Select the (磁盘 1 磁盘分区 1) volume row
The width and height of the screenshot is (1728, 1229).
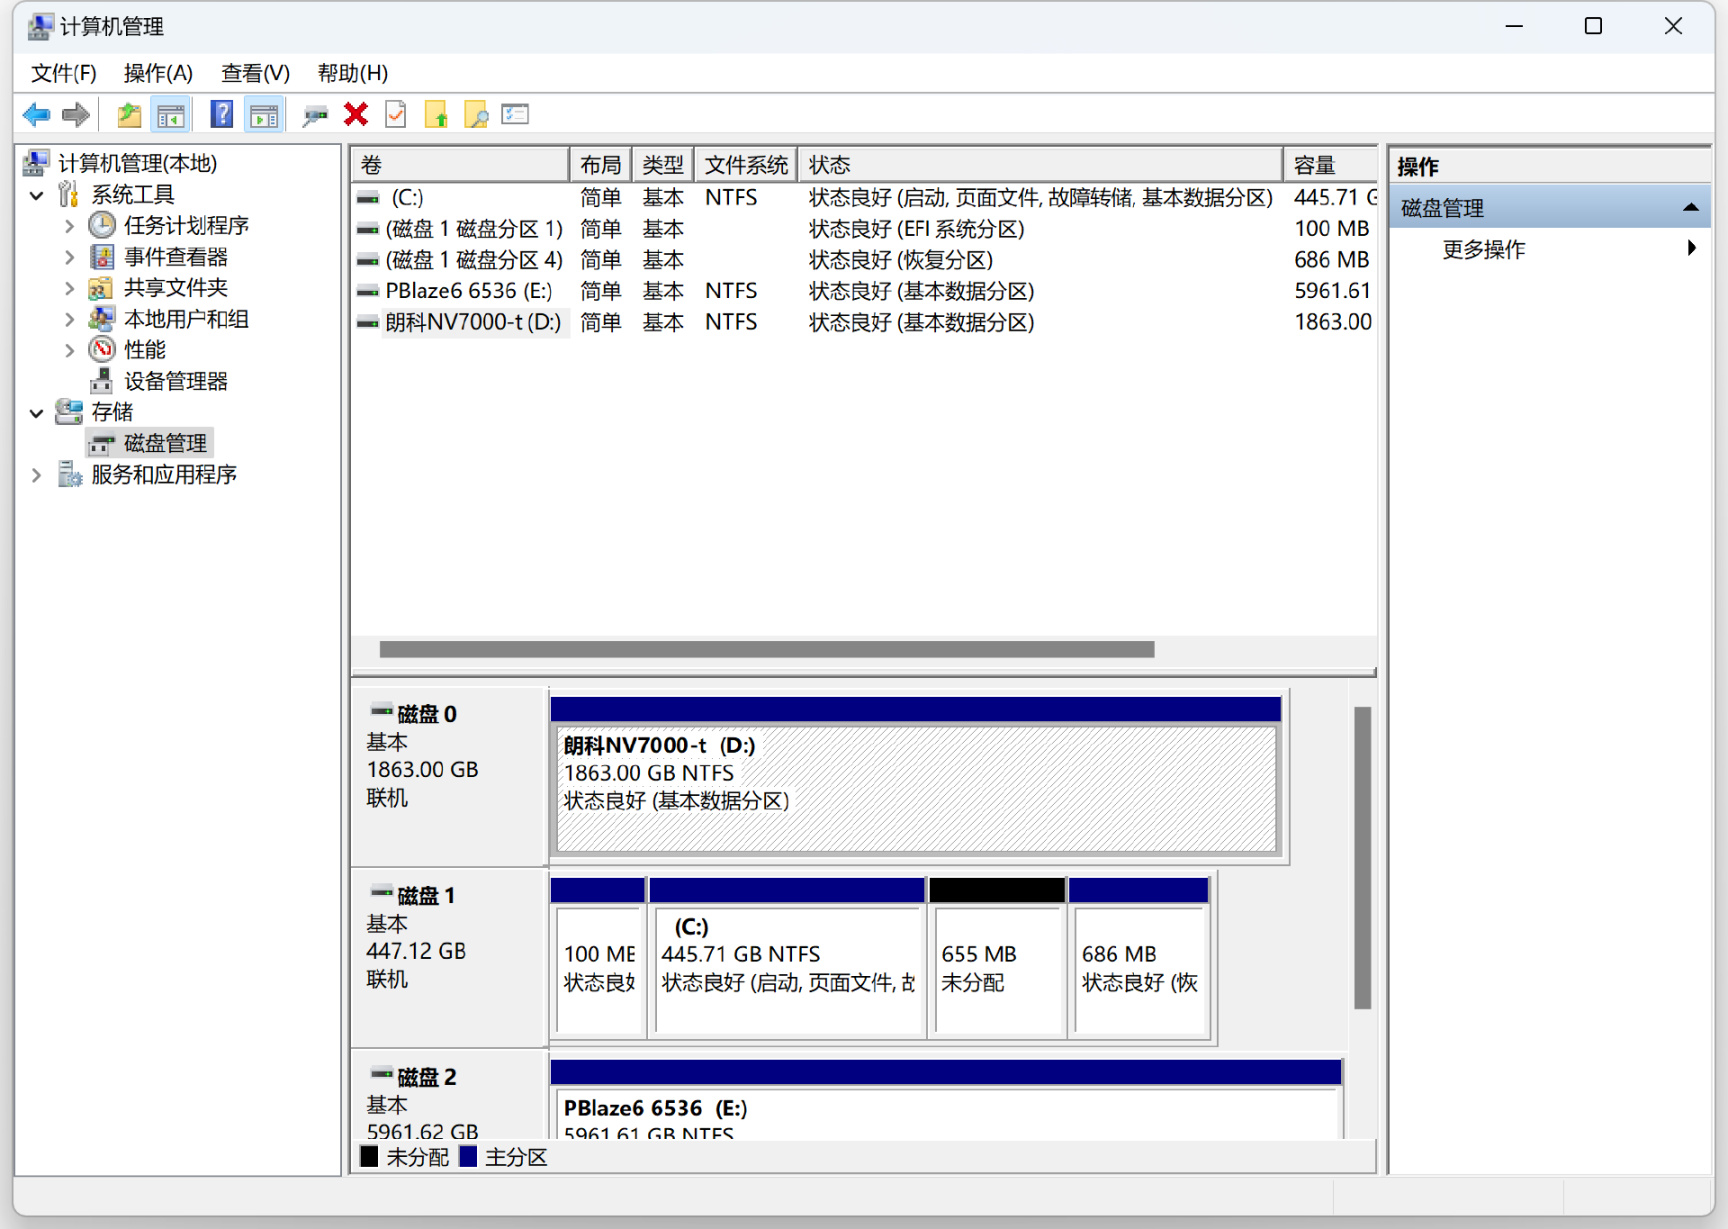click(864, 229)
